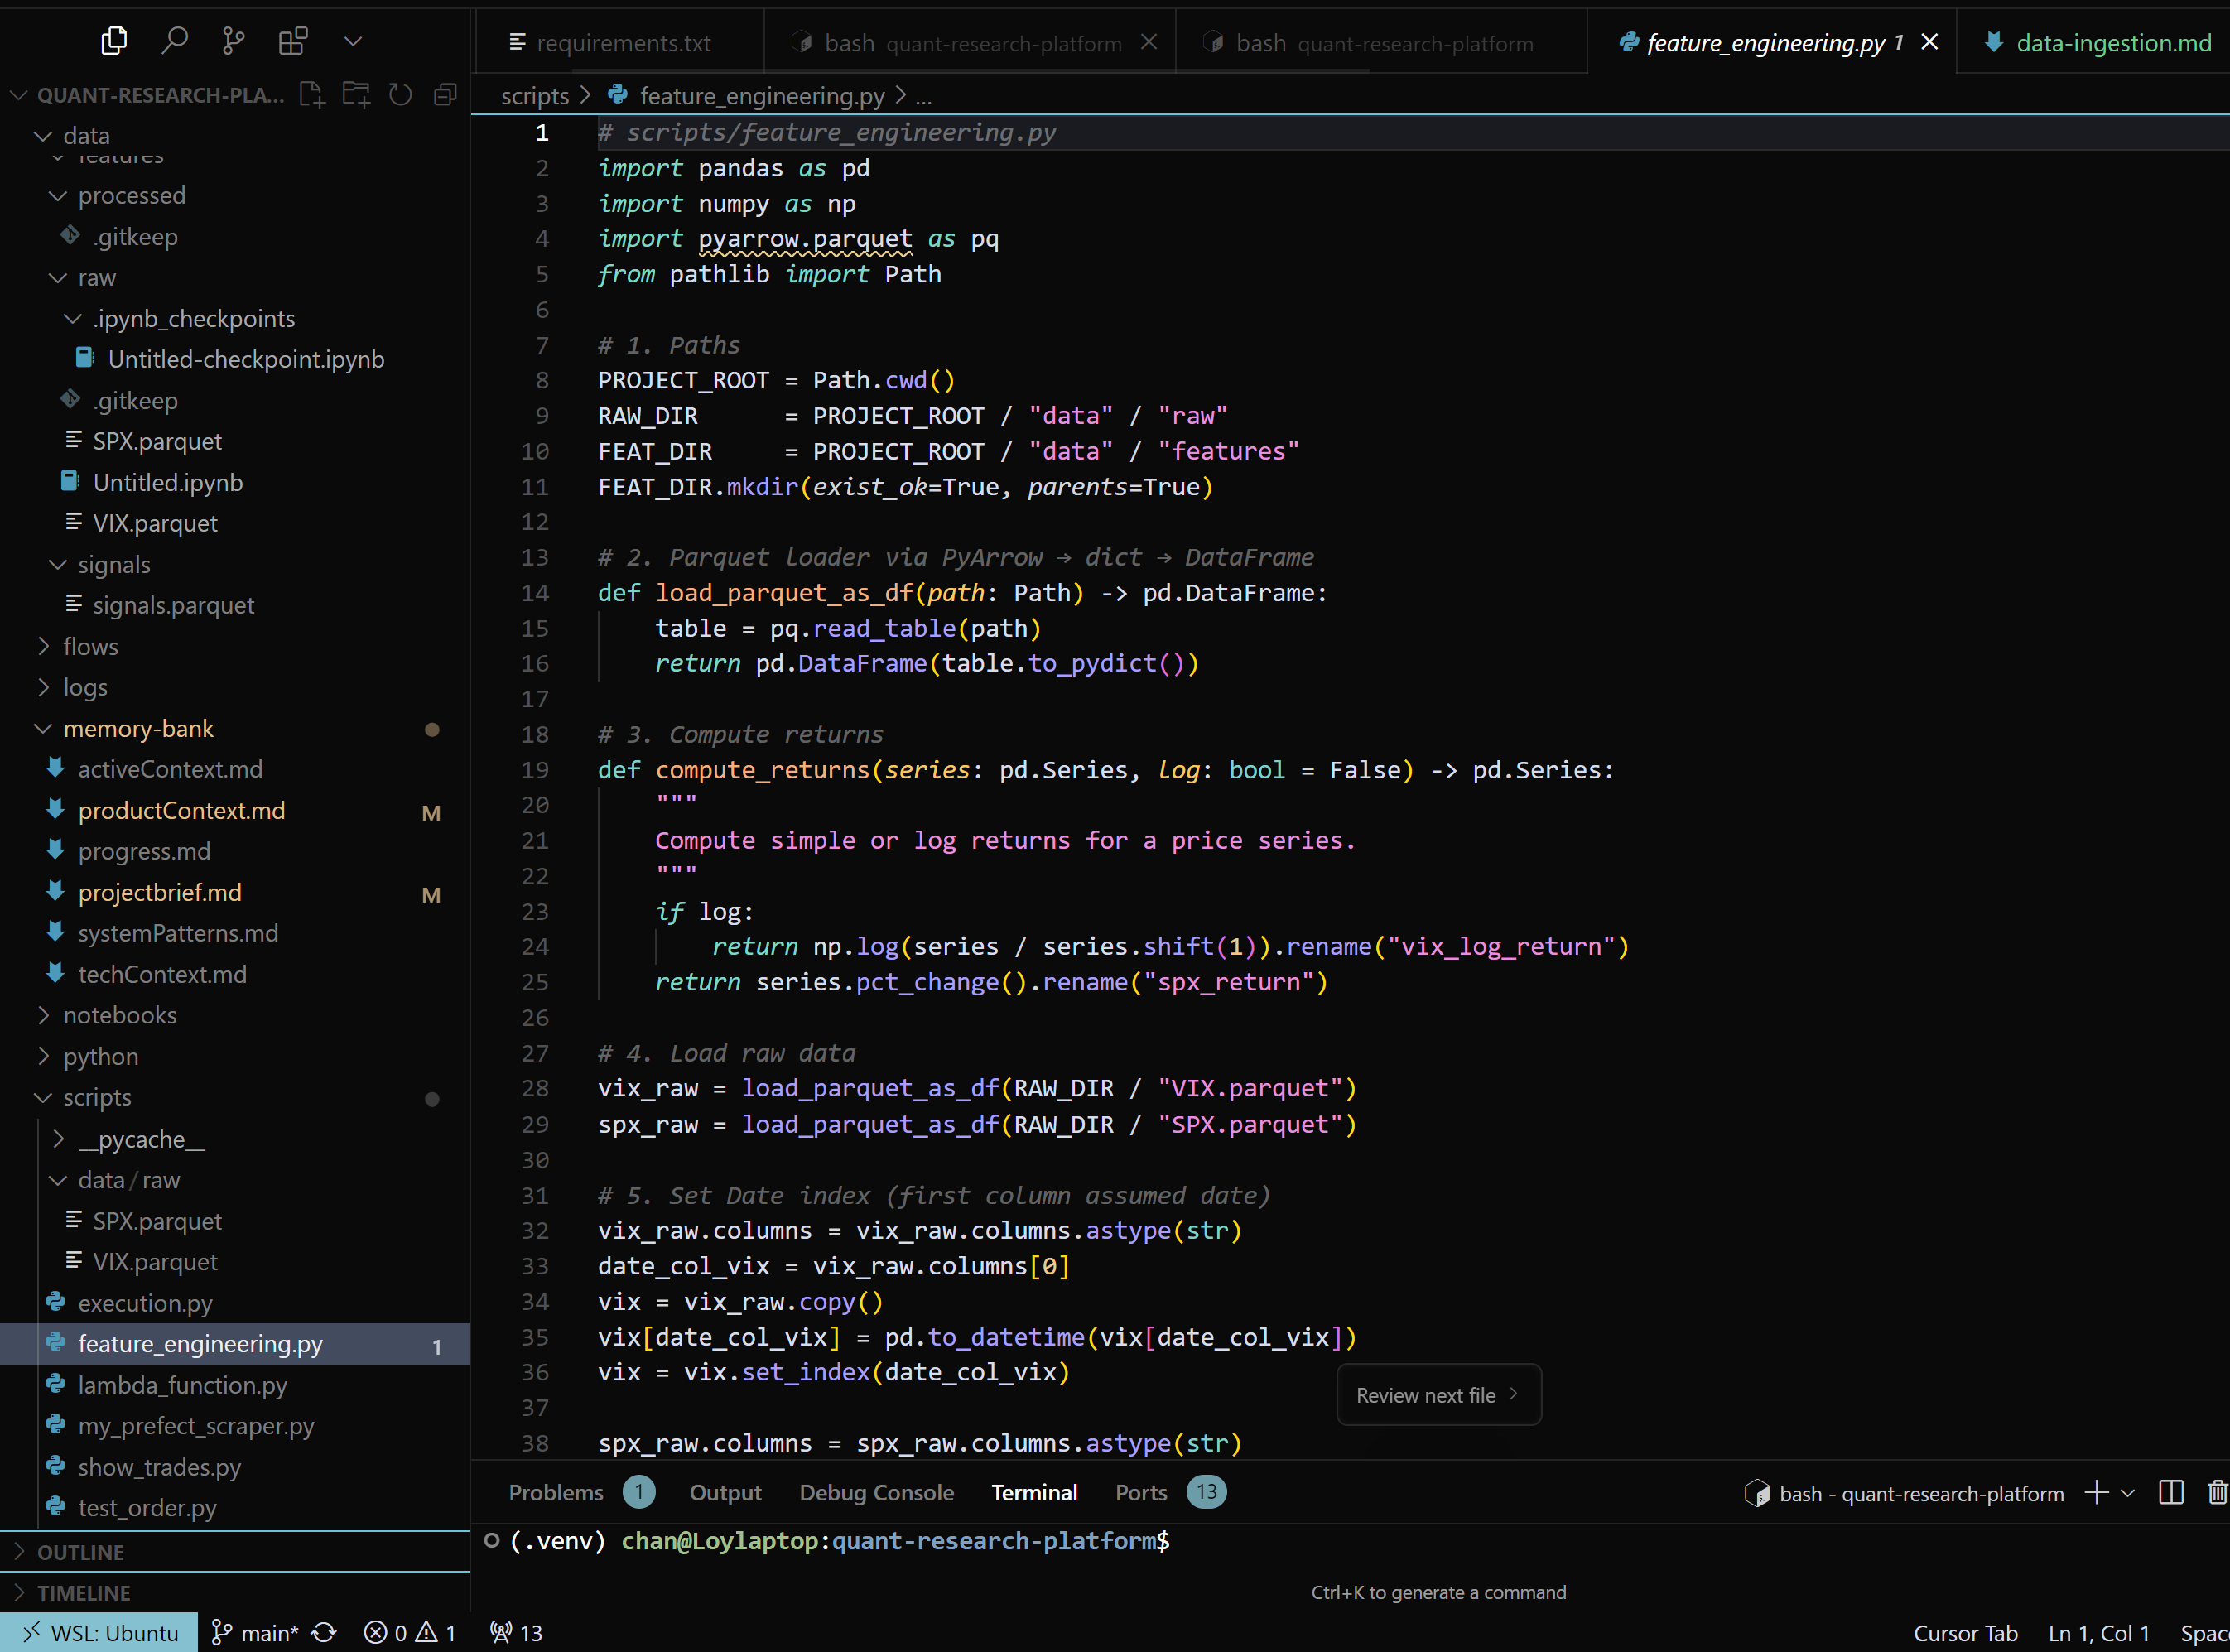2230x1652 pixels.
Task: Click New Folder icon in explorer header
Action: 356,95
